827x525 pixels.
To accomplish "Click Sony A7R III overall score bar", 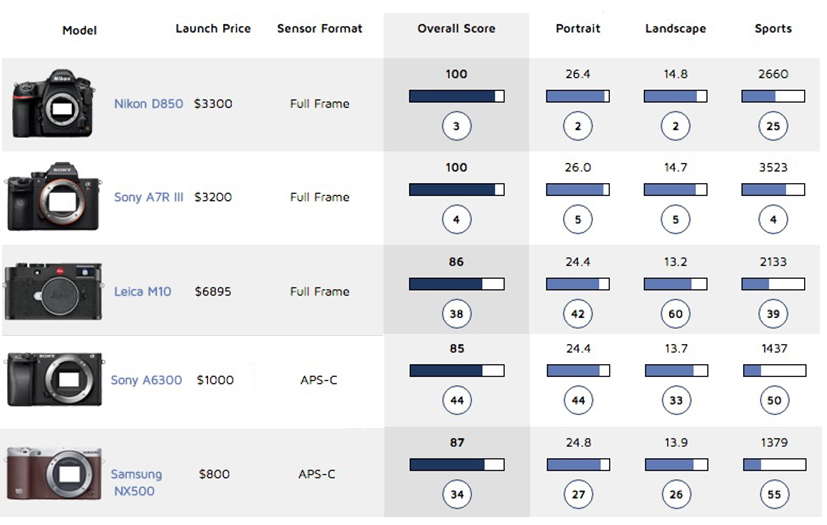I will 456,189.
